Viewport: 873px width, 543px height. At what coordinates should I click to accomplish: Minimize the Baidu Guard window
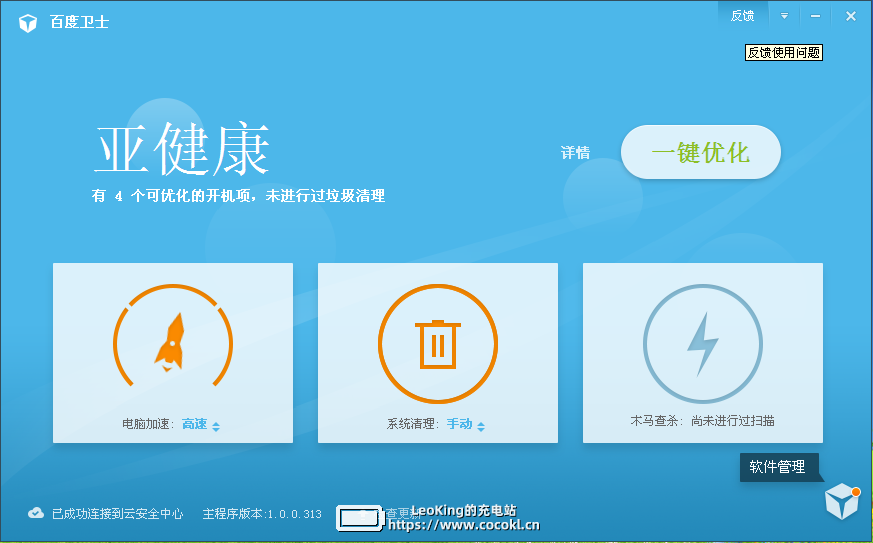815,16
